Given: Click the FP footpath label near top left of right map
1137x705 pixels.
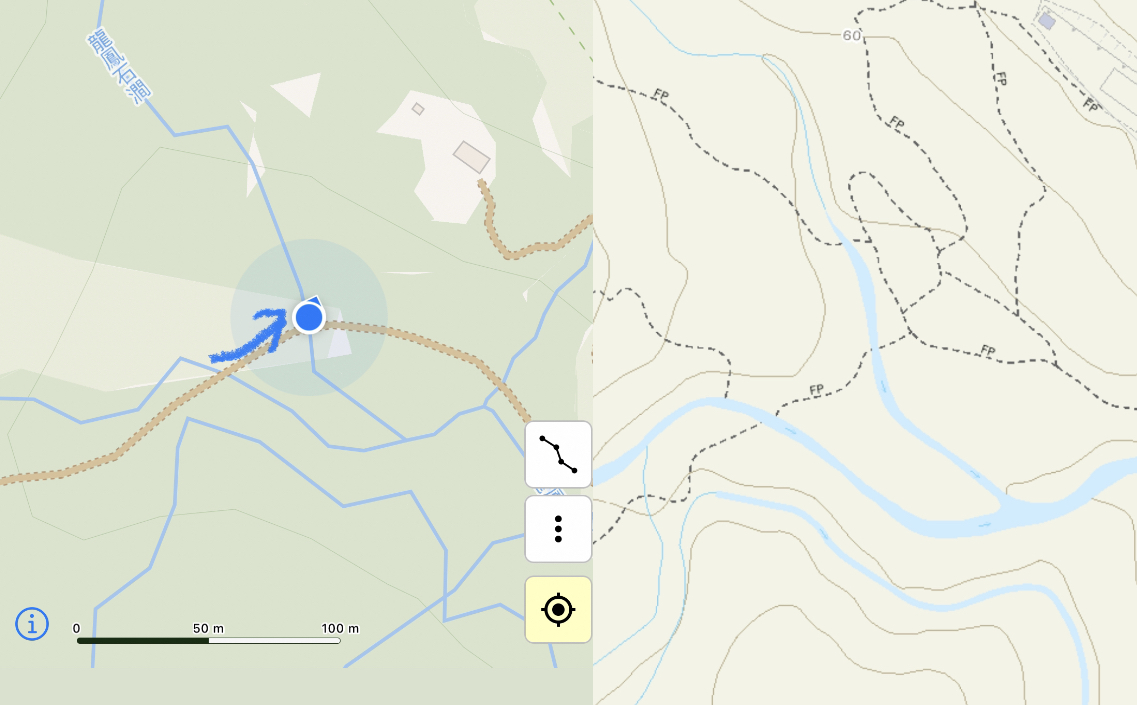Looking at the screenshot, I should (661, 94).
